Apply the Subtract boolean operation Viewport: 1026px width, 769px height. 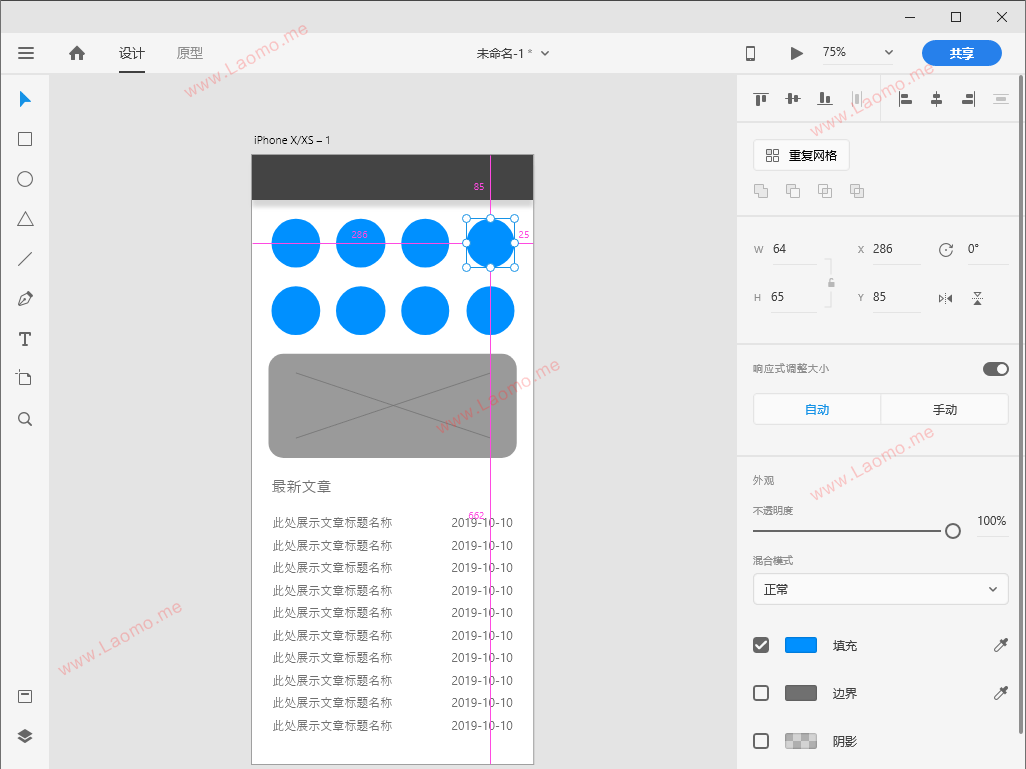(x=793, y=191)
